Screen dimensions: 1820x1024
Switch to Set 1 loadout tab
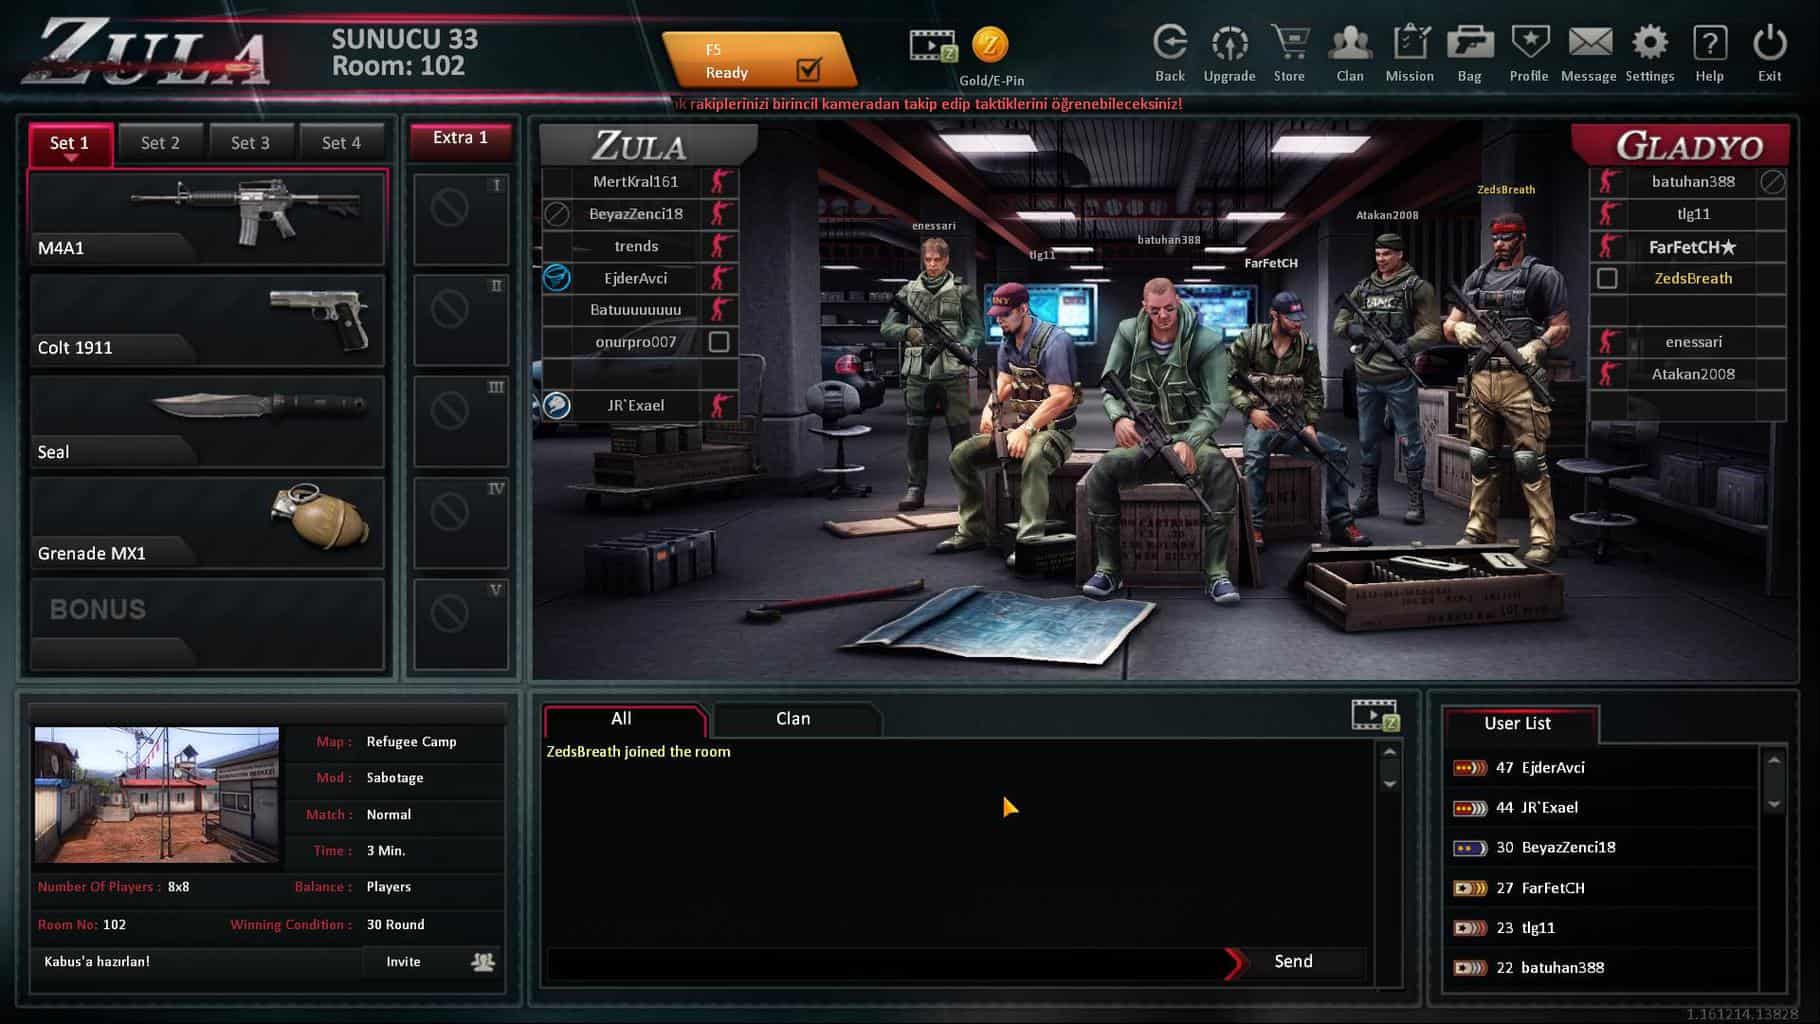pos(70,143)
